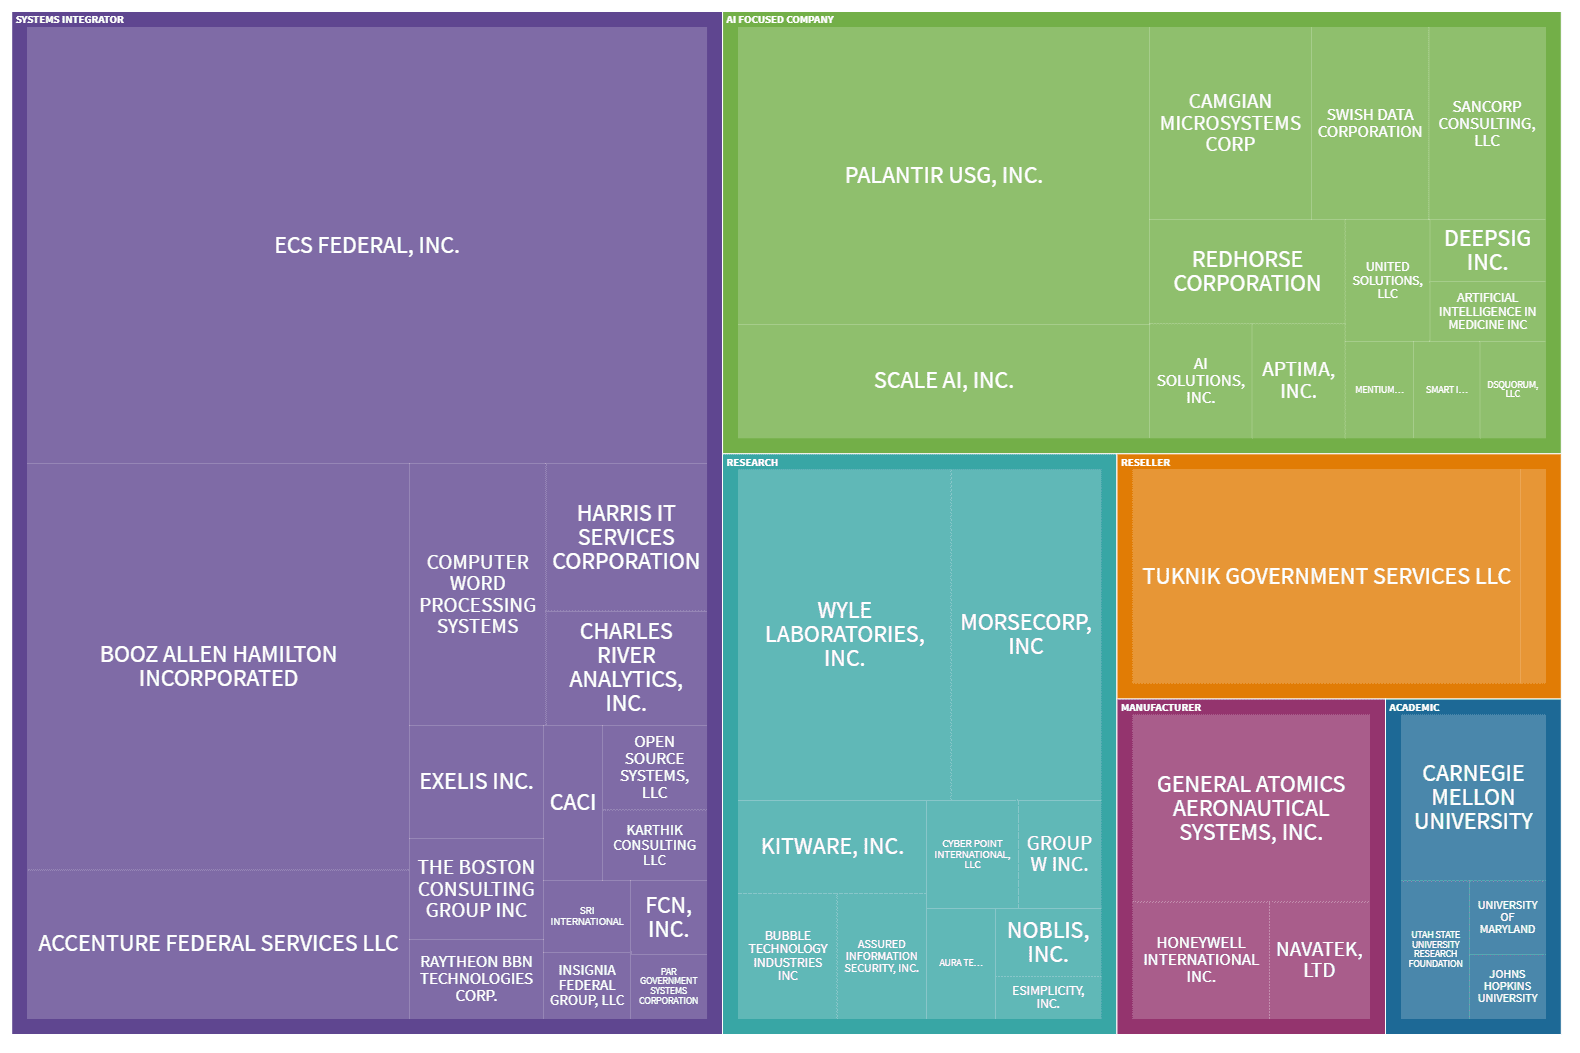Select Assured Information Security, Inc. tile
Viewport: 1580px width, 1053px height.
[x=881, y=956]
